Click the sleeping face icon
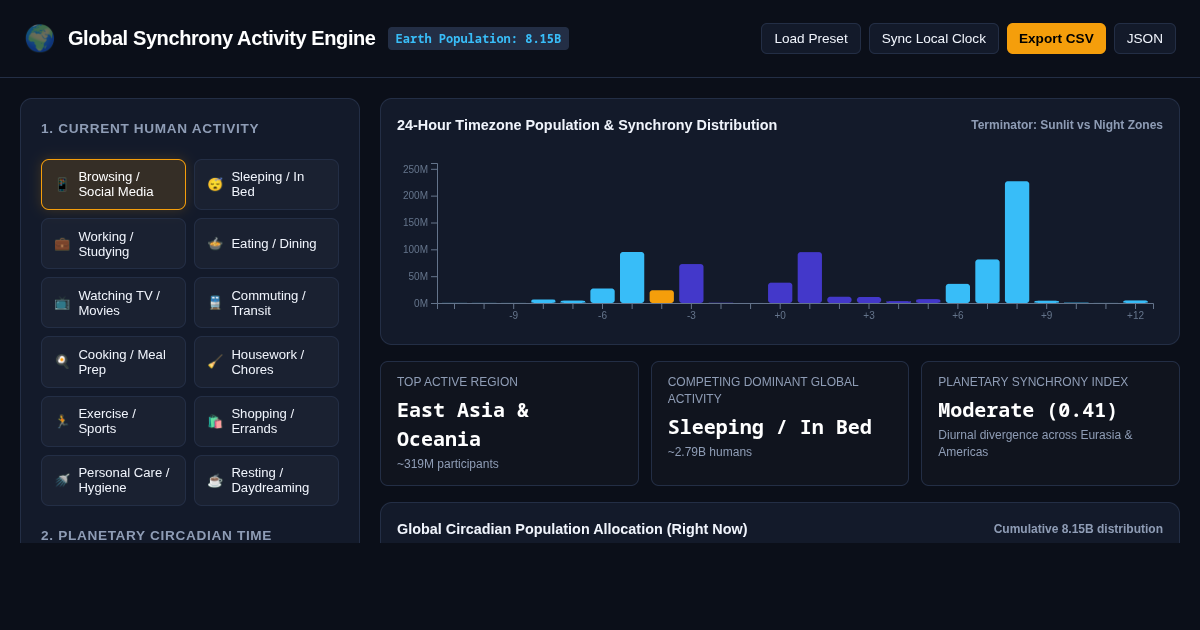 click(215, 185)
